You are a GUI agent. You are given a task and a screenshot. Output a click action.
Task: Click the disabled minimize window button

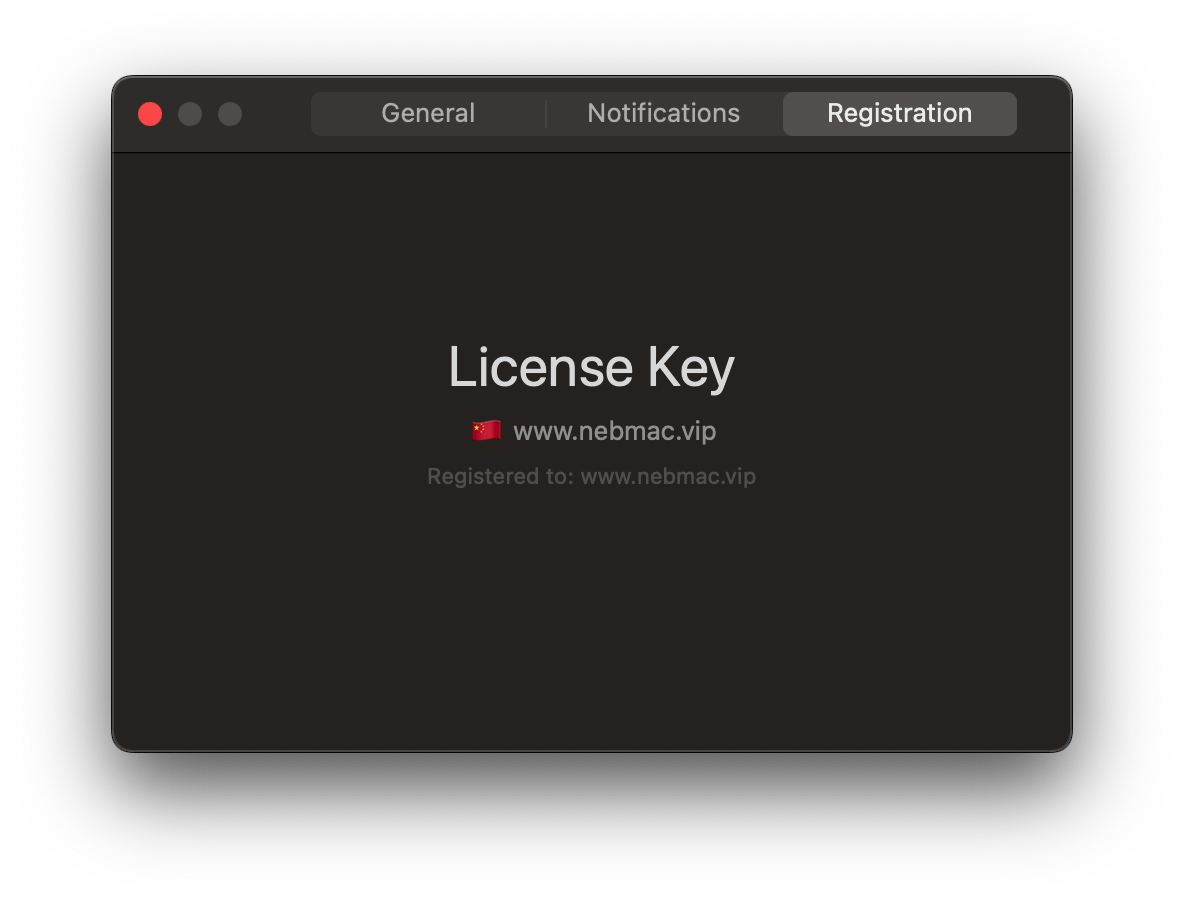(190, 114)
